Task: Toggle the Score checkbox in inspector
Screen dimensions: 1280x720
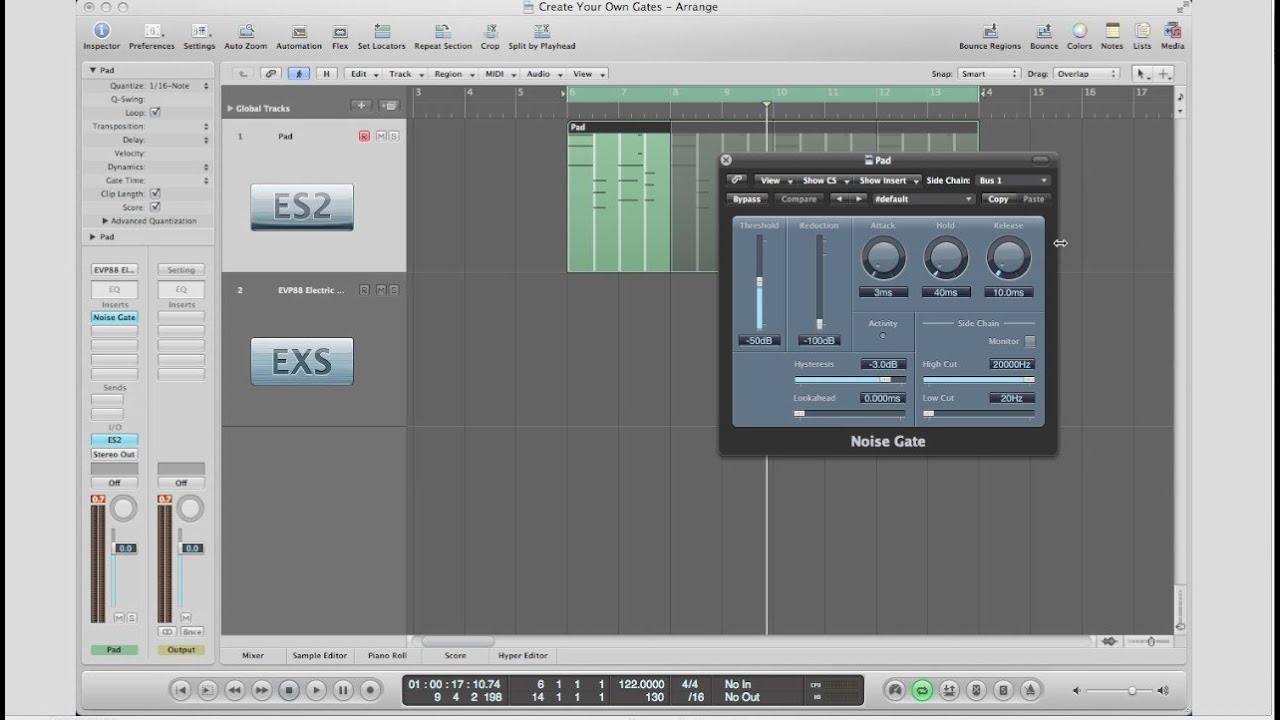Action: pos(155,207)
